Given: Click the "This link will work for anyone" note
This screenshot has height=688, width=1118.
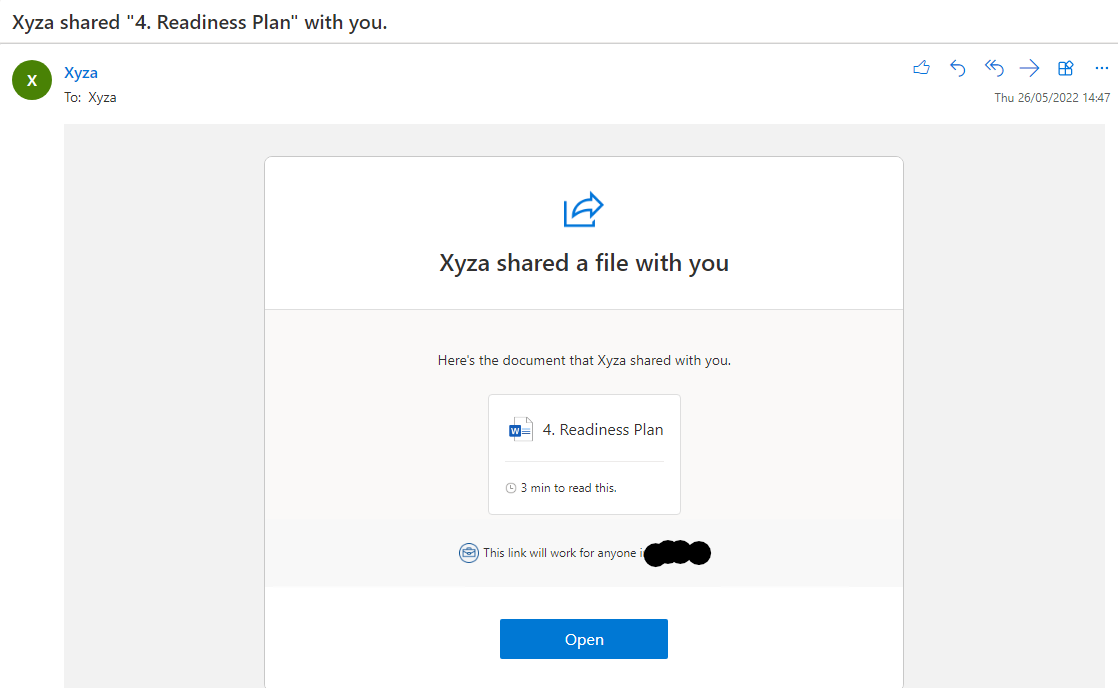Looking at the screenshot, I should tap(560, 553).
